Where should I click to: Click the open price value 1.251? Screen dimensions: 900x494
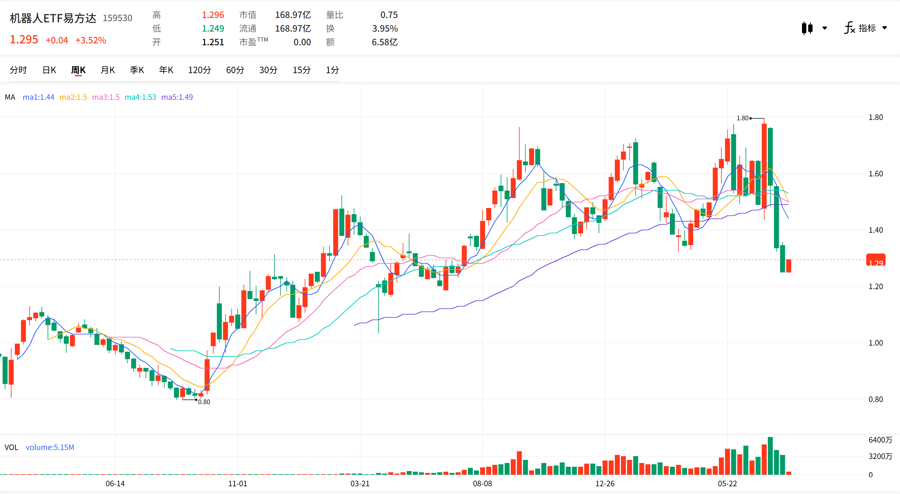(x=213, y=42)
